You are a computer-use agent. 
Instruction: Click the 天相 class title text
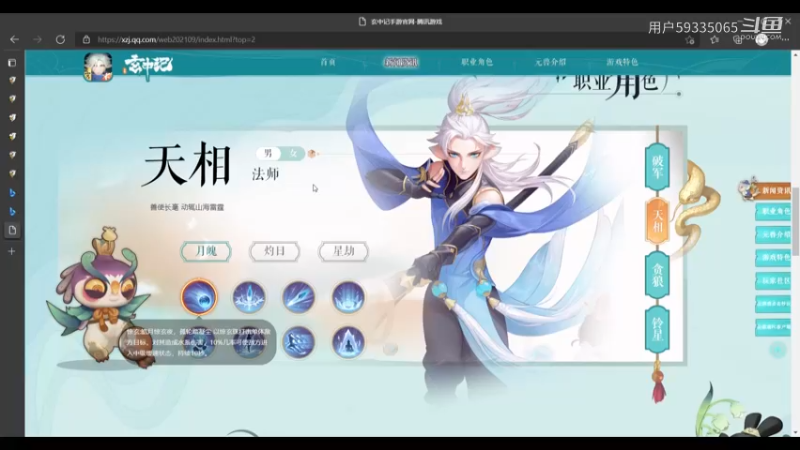pos(187,165)
